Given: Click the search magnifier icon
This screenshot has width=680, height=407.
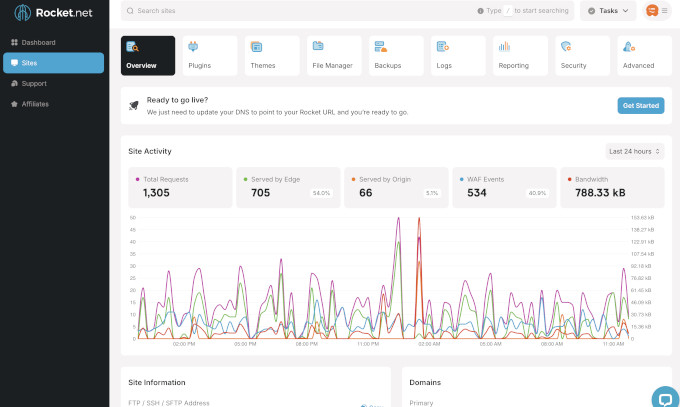Looking at the screenshot, I should (130, 11).
